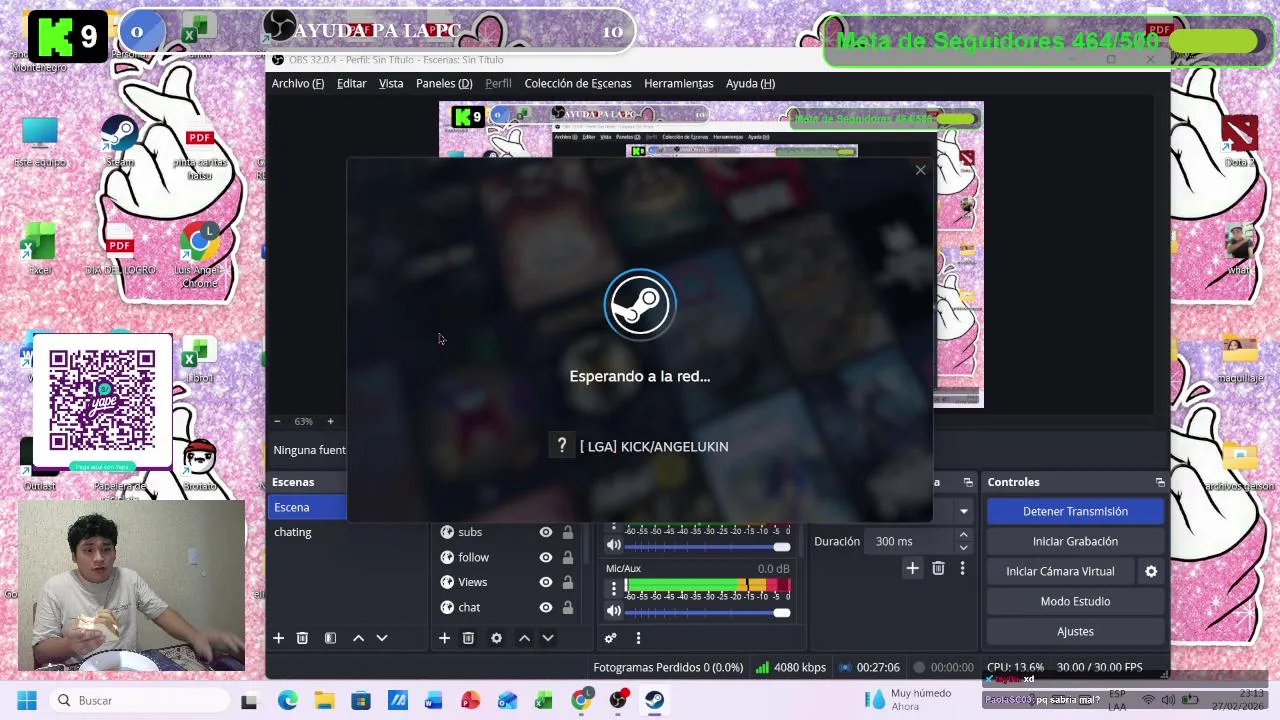The width and height of the screenshot is (1280, 720).
Task: Zoom out preview with minus button
Action: point(277,421)
